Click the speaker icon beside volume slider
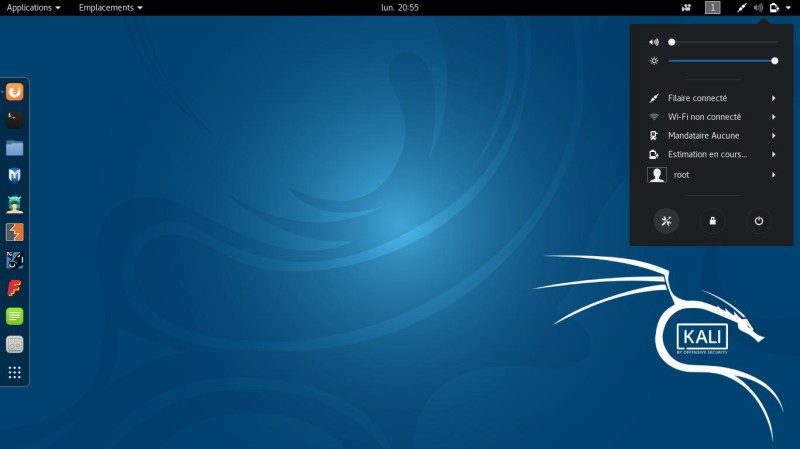 pos(654,42)
